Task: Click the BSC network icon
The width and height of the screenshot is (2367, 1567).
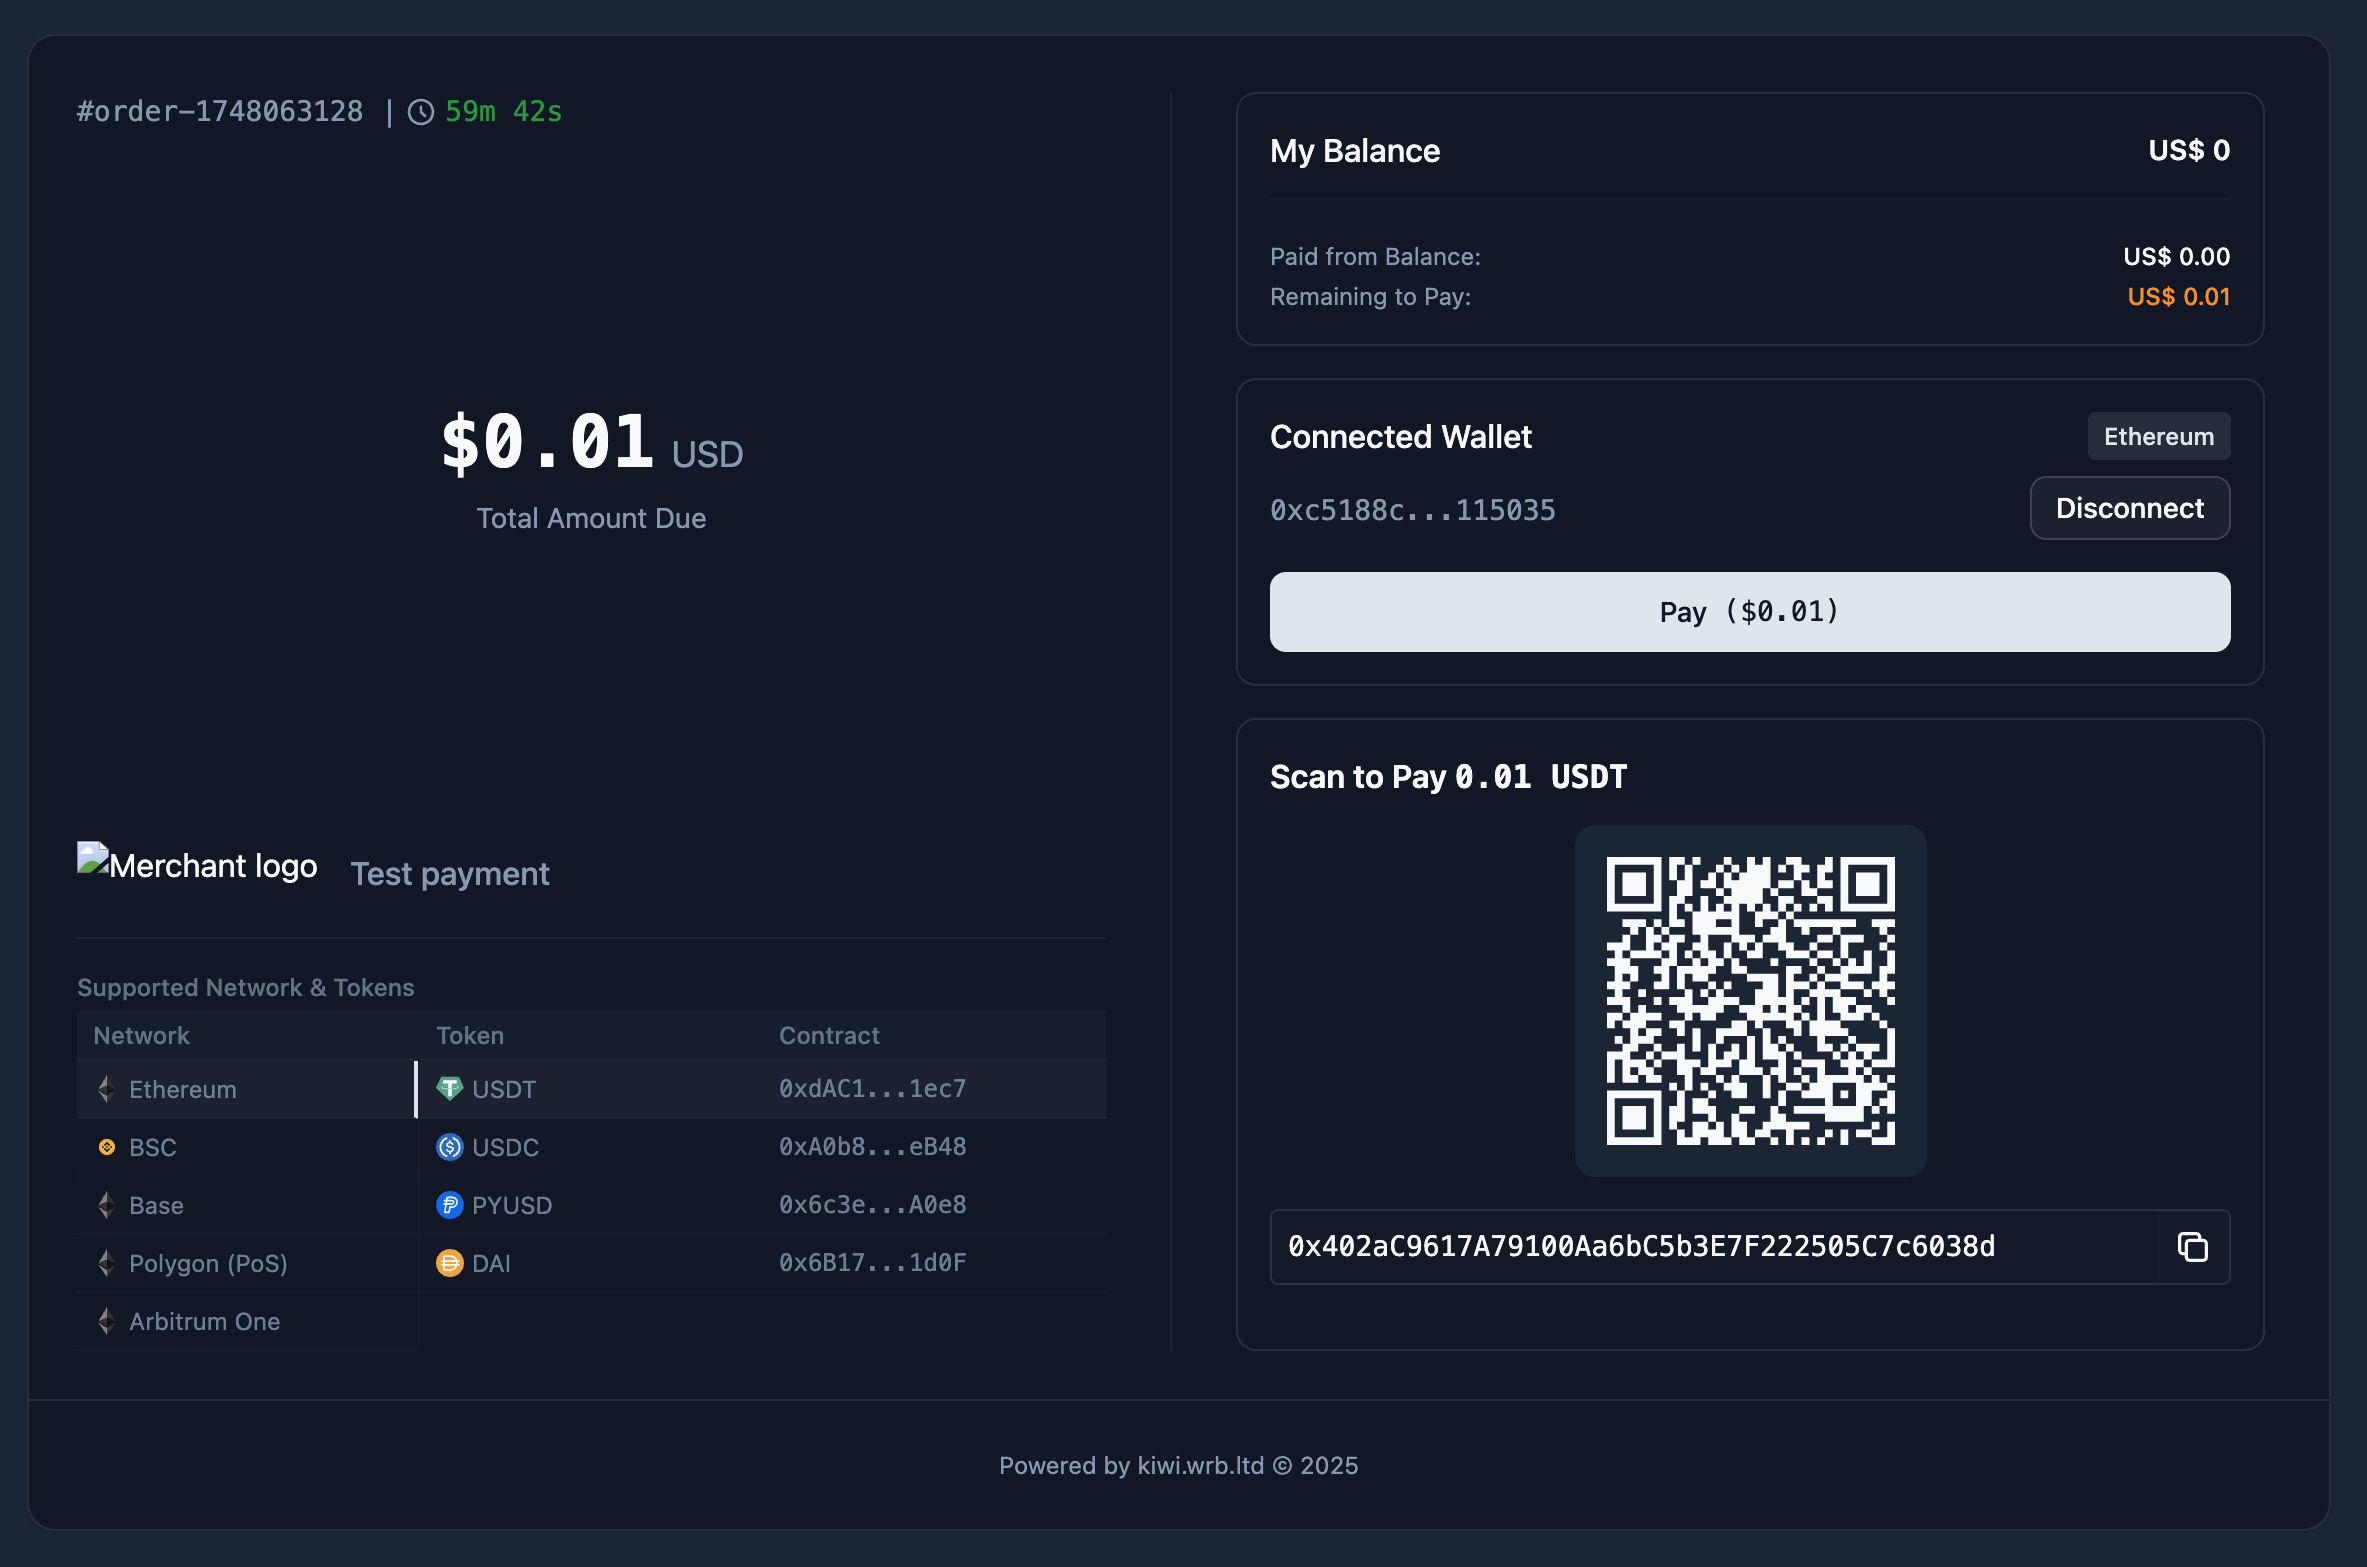Action: pyautogui.click(x=107, y=1147)
